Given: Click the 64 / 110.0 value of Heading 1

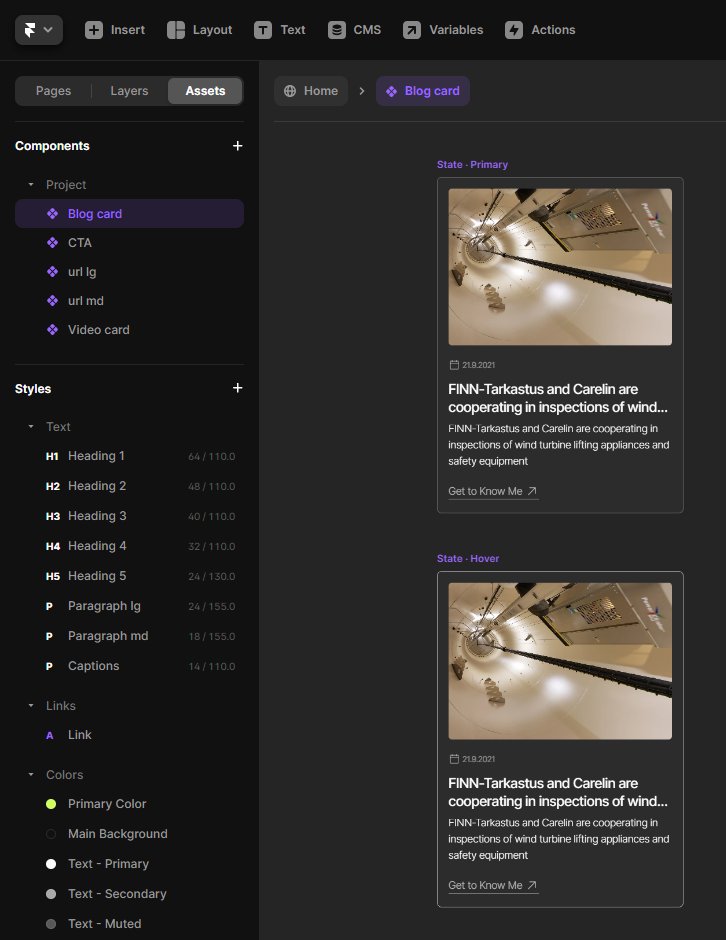Looking at the screenshot, I should (212, 457).
